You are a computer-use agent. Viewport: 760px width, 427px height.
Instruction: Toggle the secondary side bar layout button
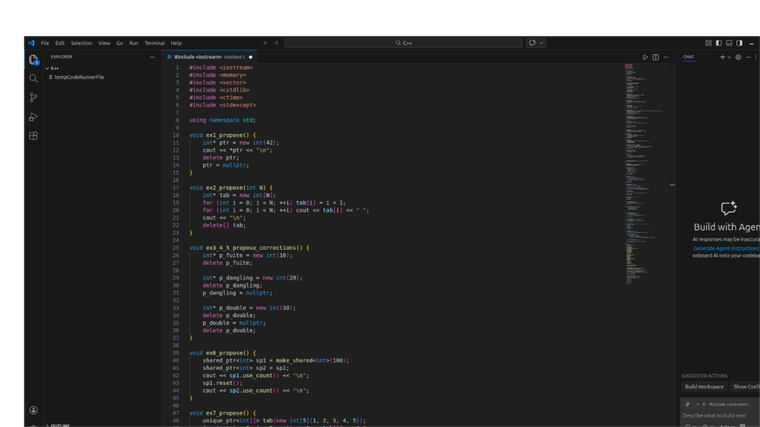[x=740, y=43]
